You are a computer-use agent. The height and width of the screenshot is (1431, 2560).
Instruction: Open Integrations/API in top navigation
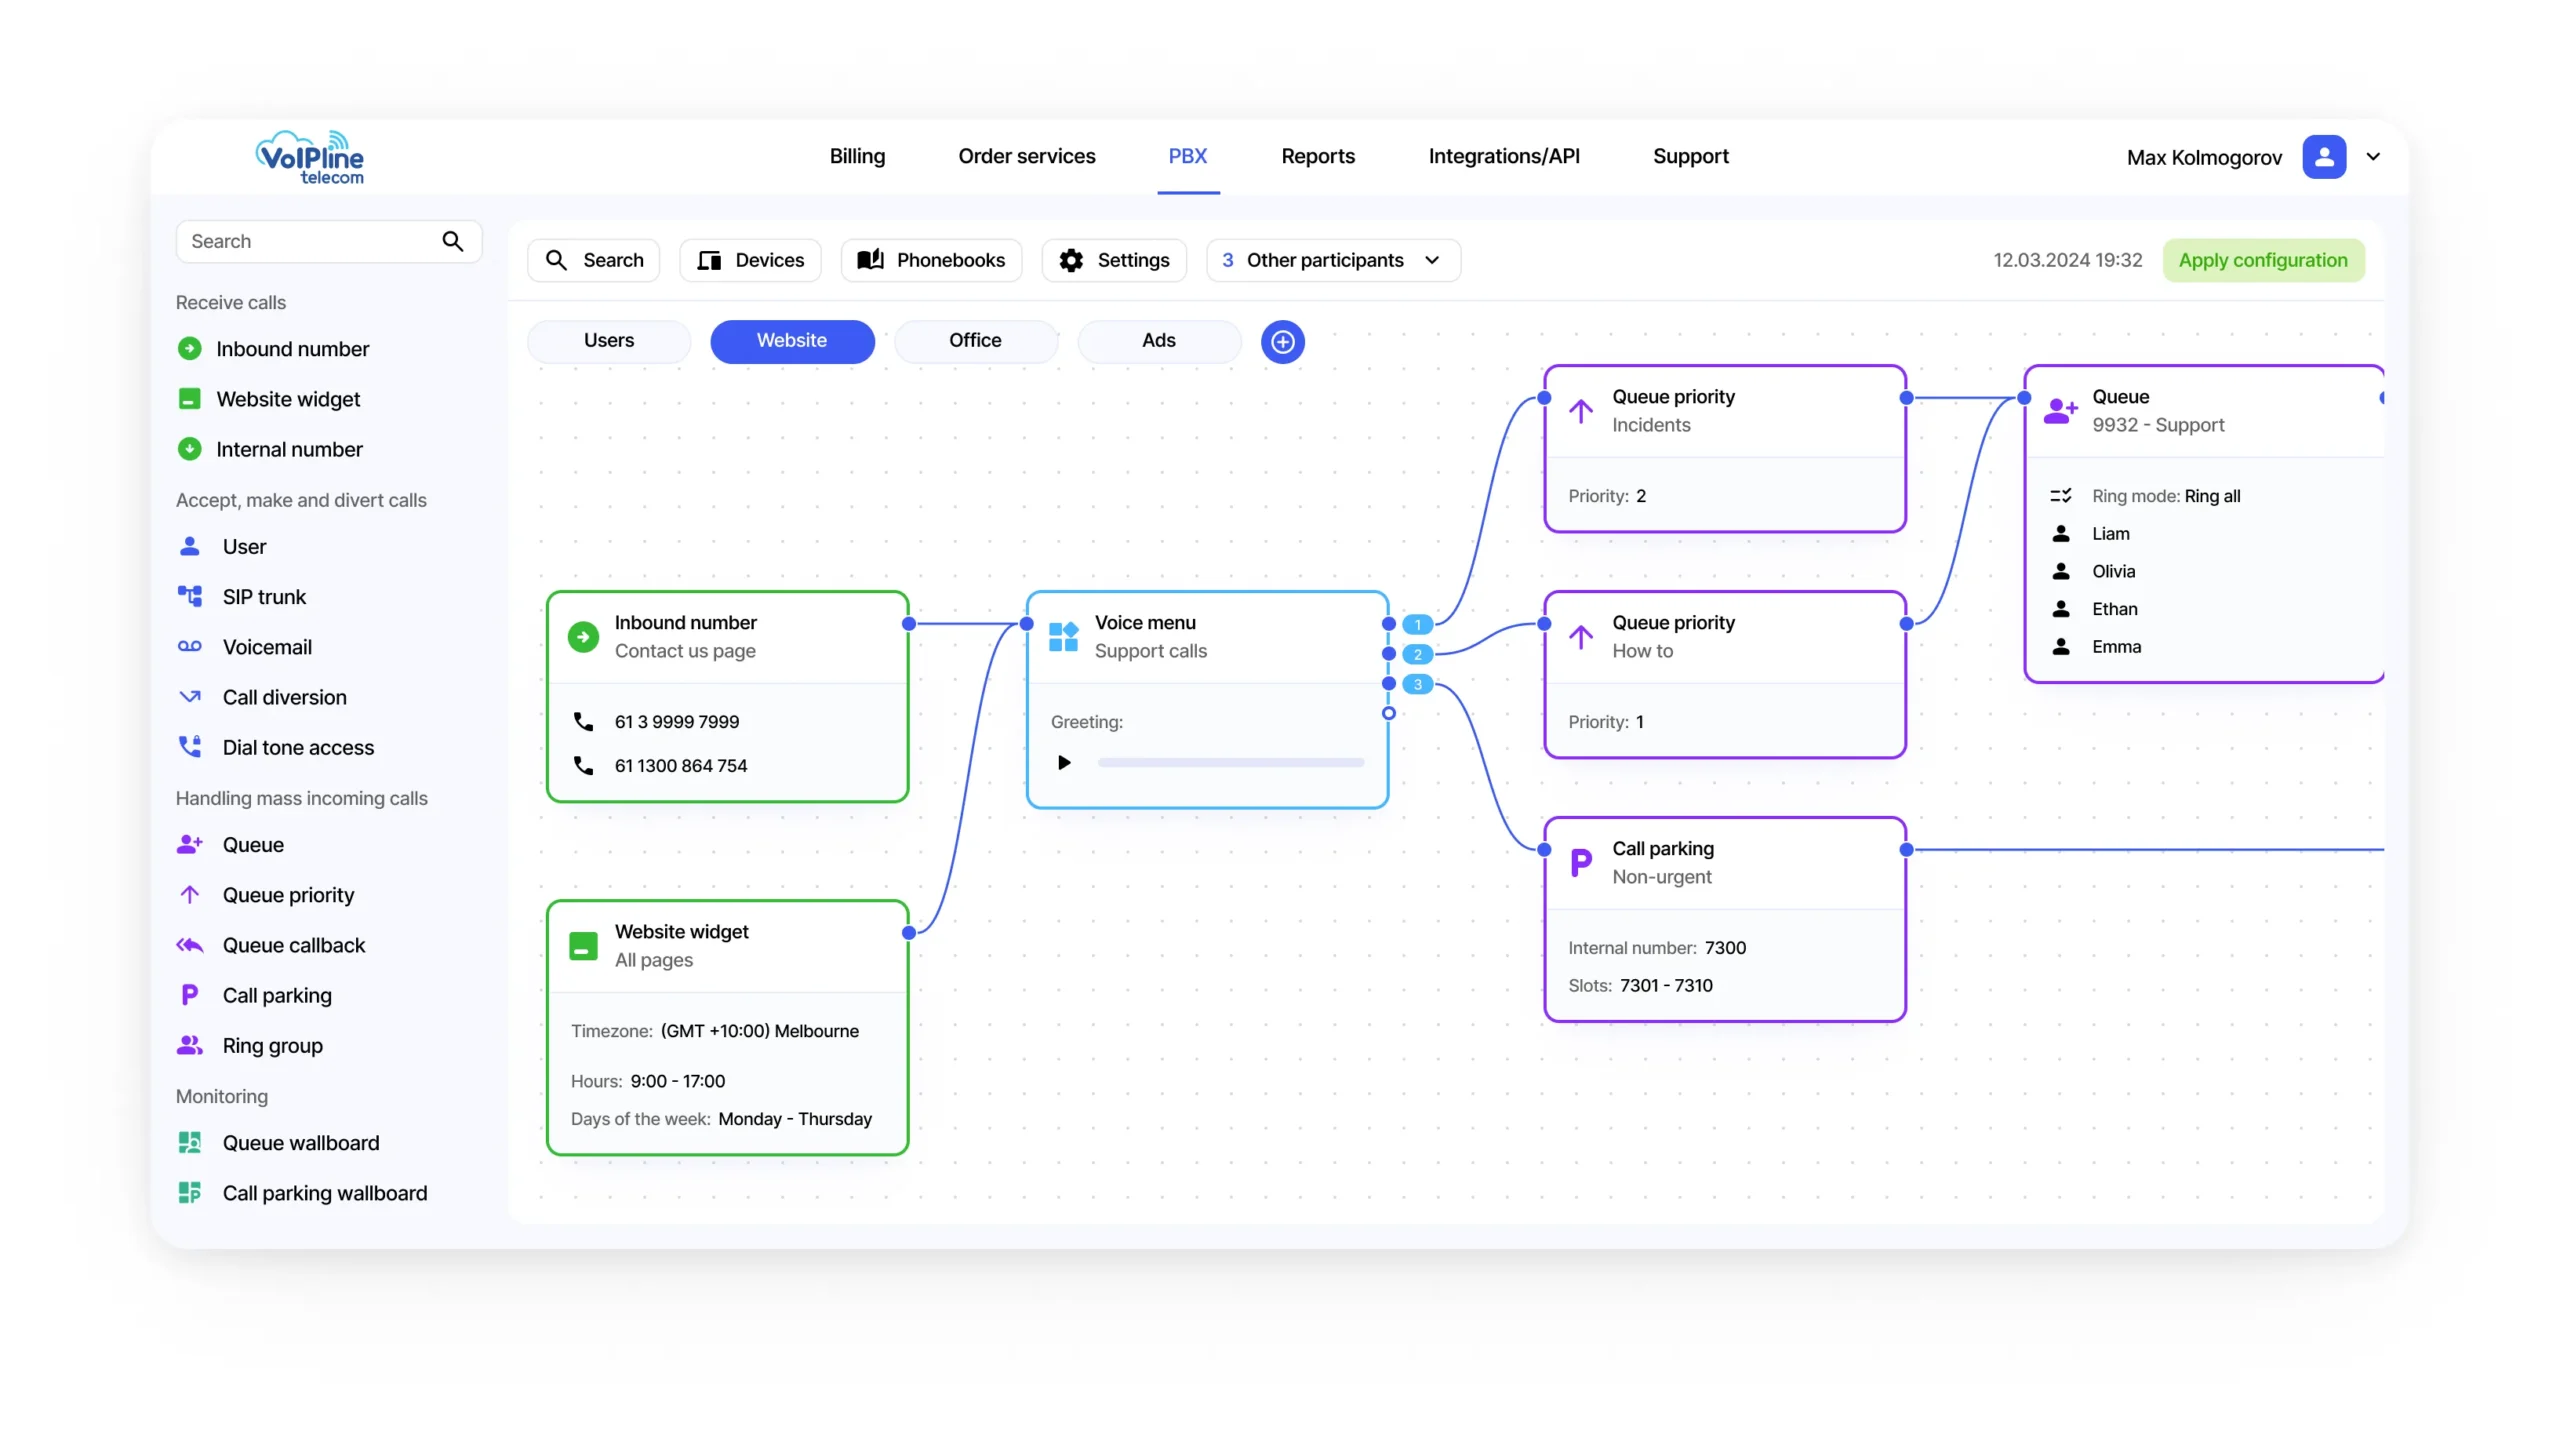[1503, 156]
